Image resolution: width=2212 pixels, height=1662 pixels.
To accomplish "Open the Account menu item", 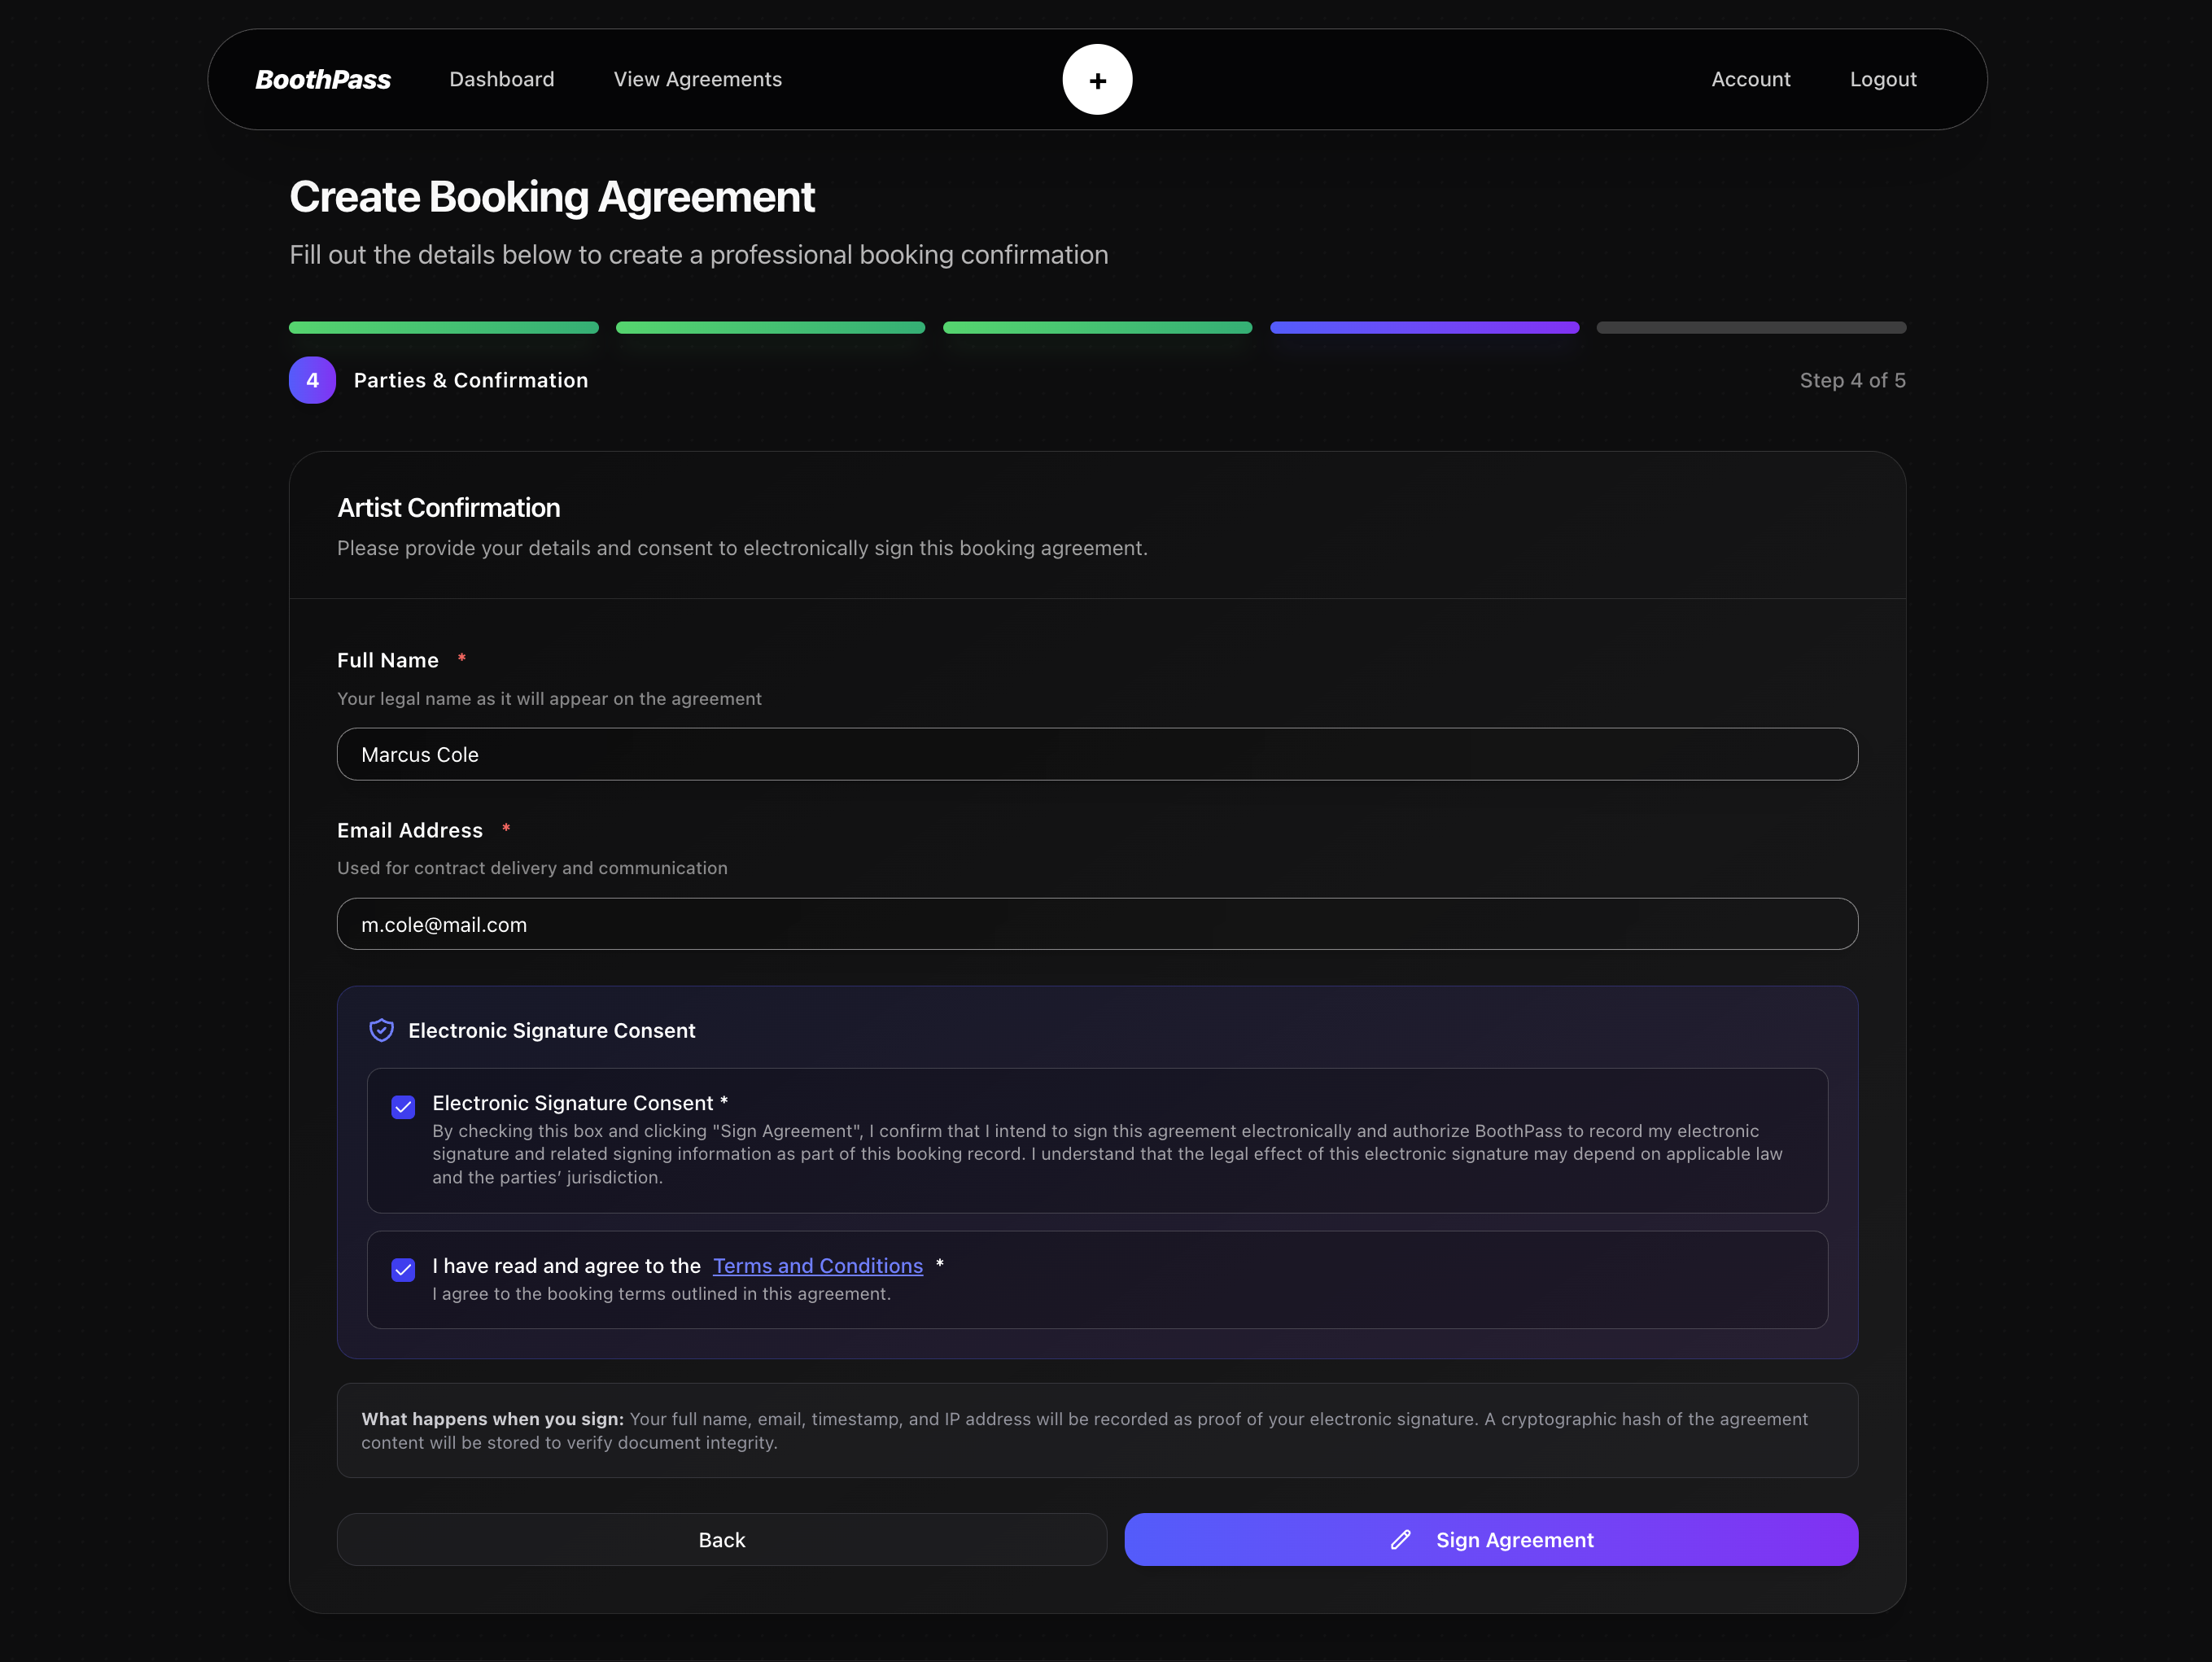I will point(1751,79).
